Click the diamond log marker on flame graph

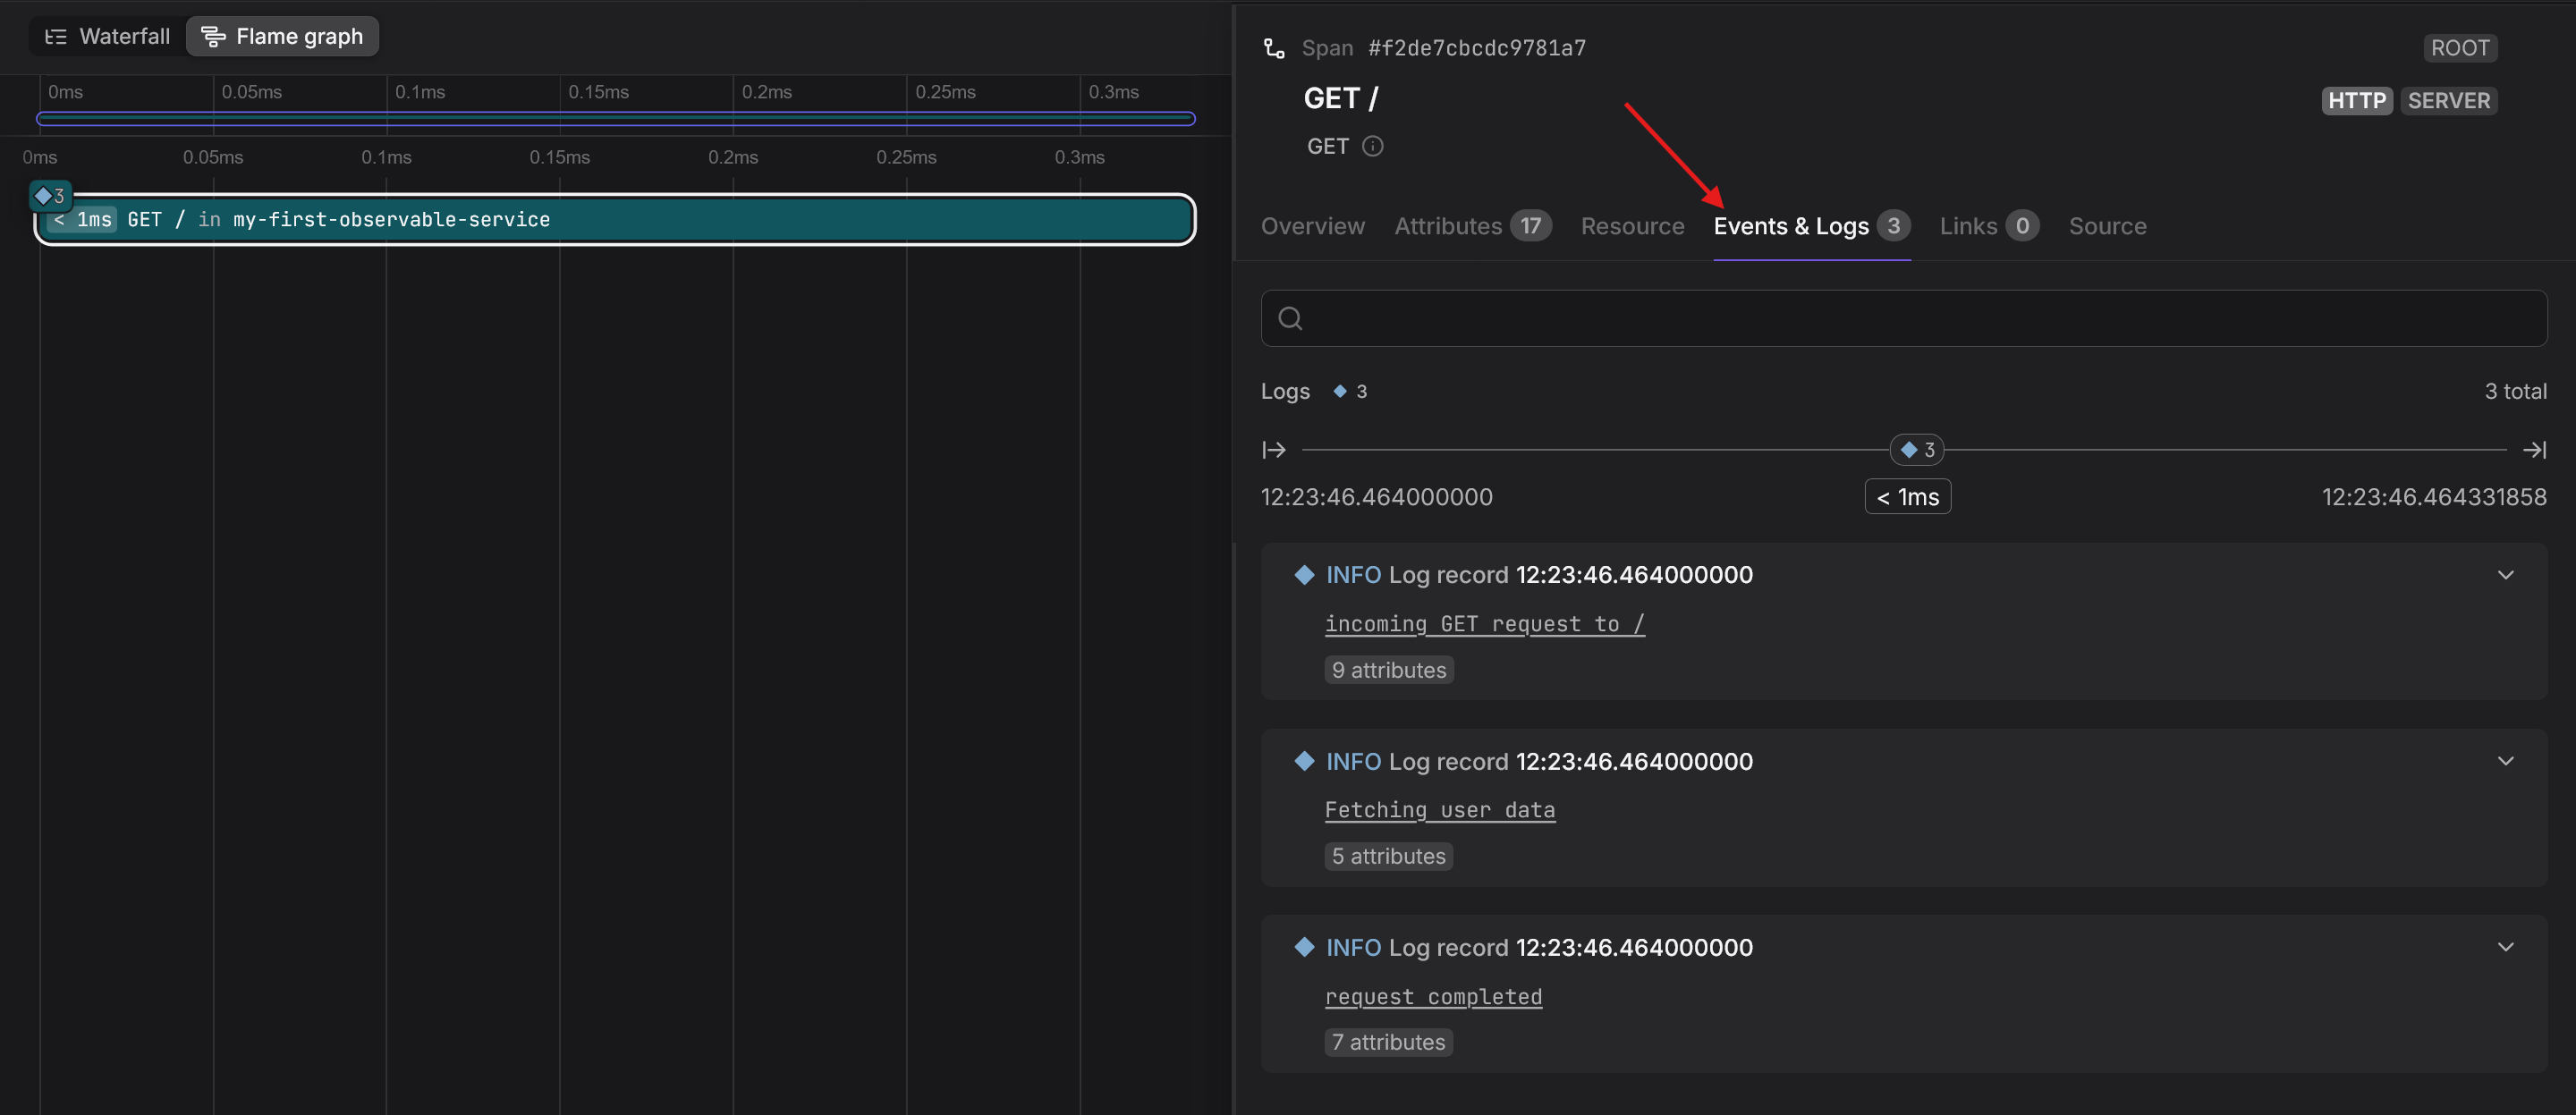(49, 195)
